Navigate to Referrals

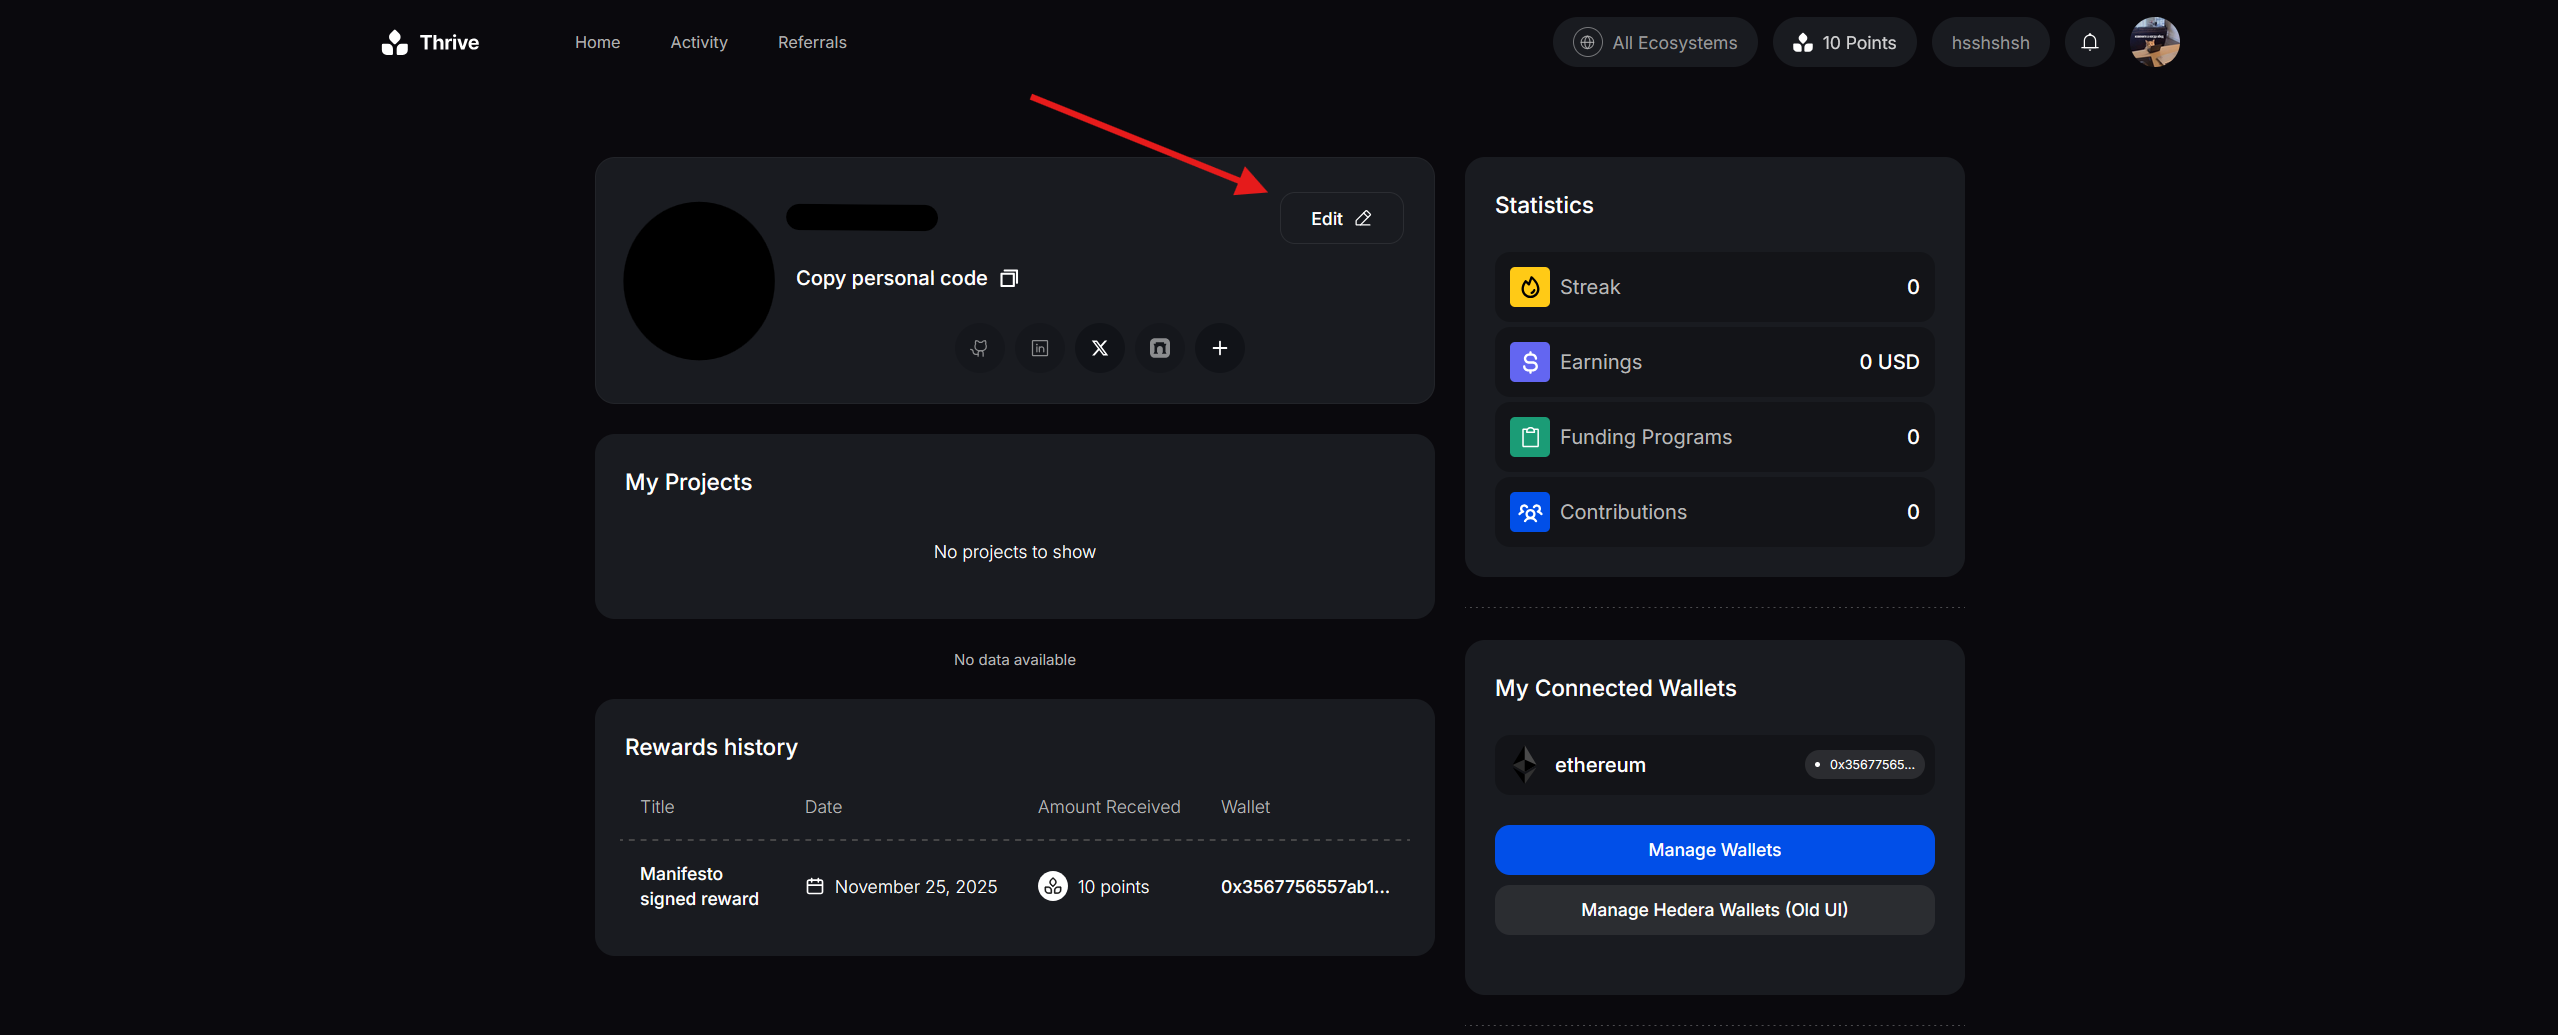pos(812,42)
